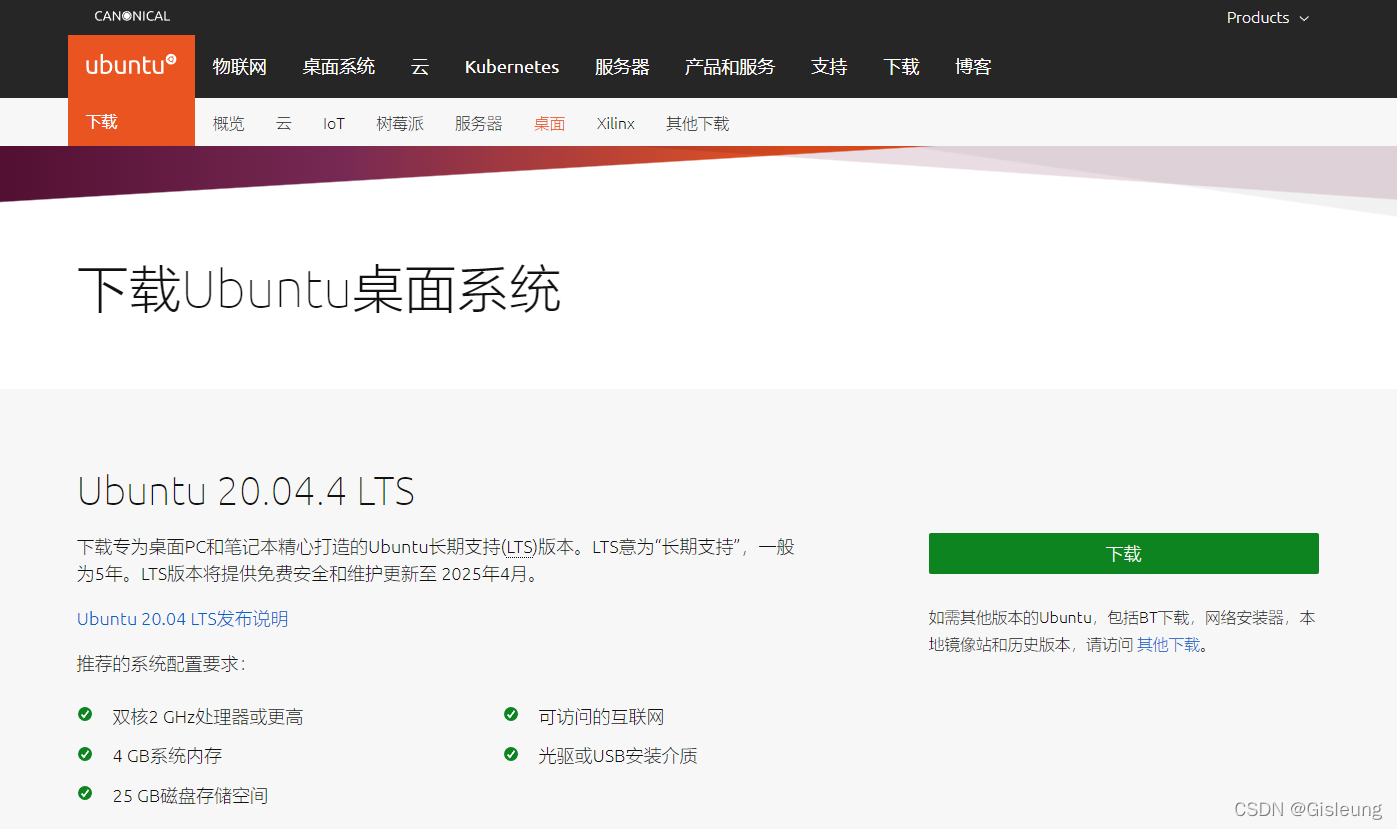The height and width of the screenshot is (829, 1397).
Task: Click checkmark beside 可访问的互联网
Action: 511,714
